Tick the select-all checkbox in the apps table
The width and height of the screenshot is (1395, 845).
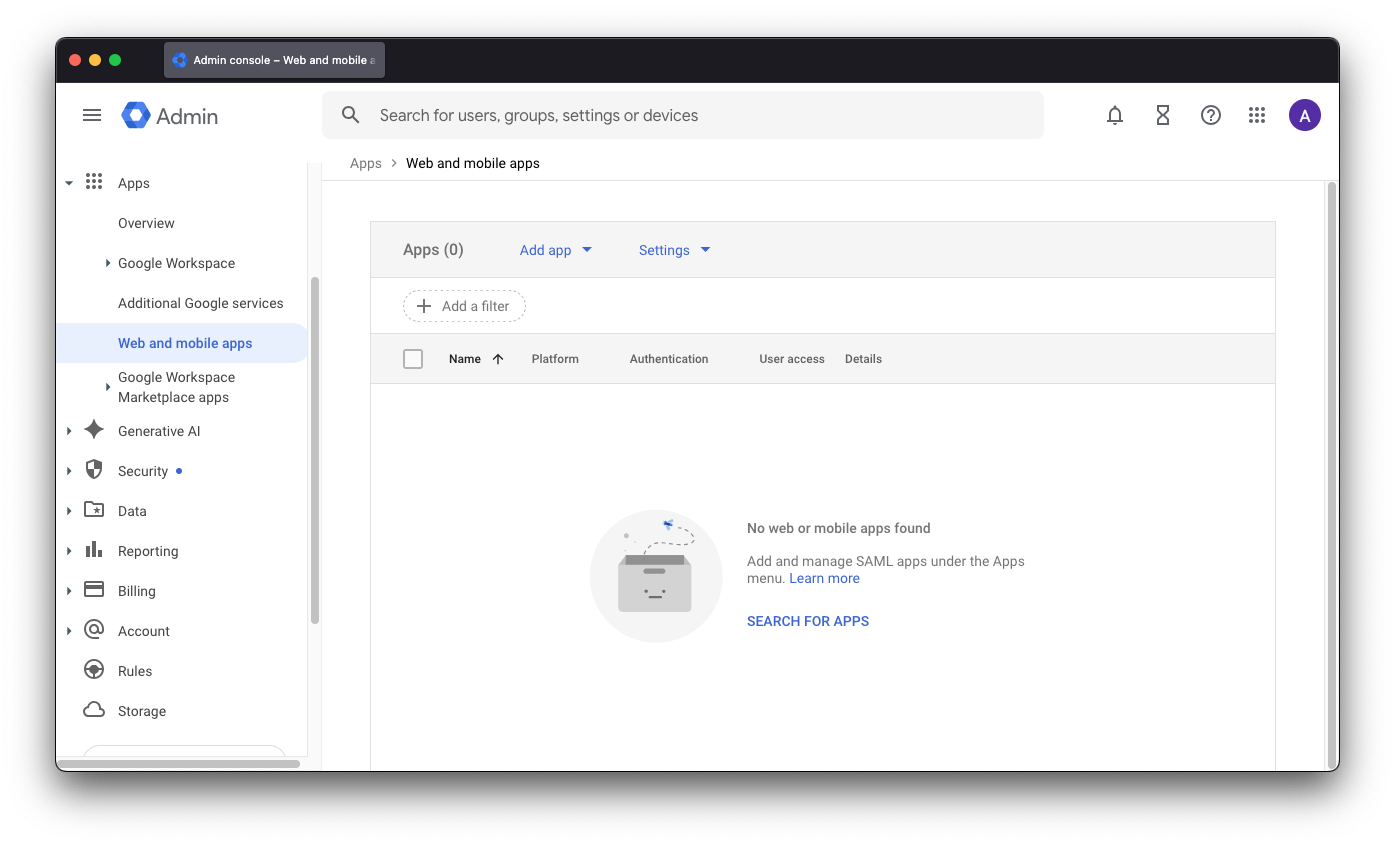coord(413,358)
